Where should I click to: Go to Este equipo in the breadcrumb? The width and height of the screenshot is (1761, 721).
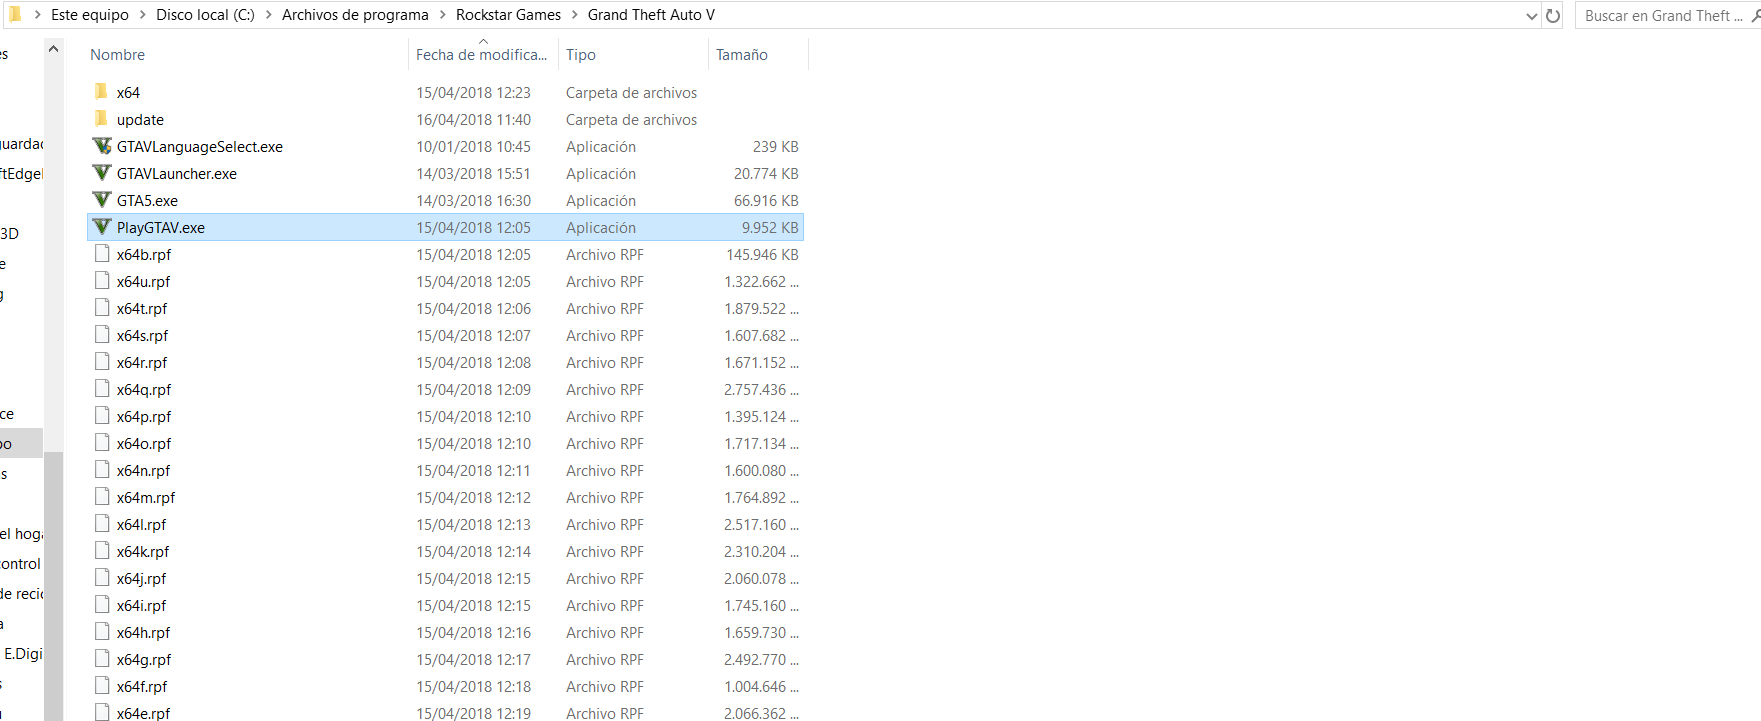click(90, 15)
